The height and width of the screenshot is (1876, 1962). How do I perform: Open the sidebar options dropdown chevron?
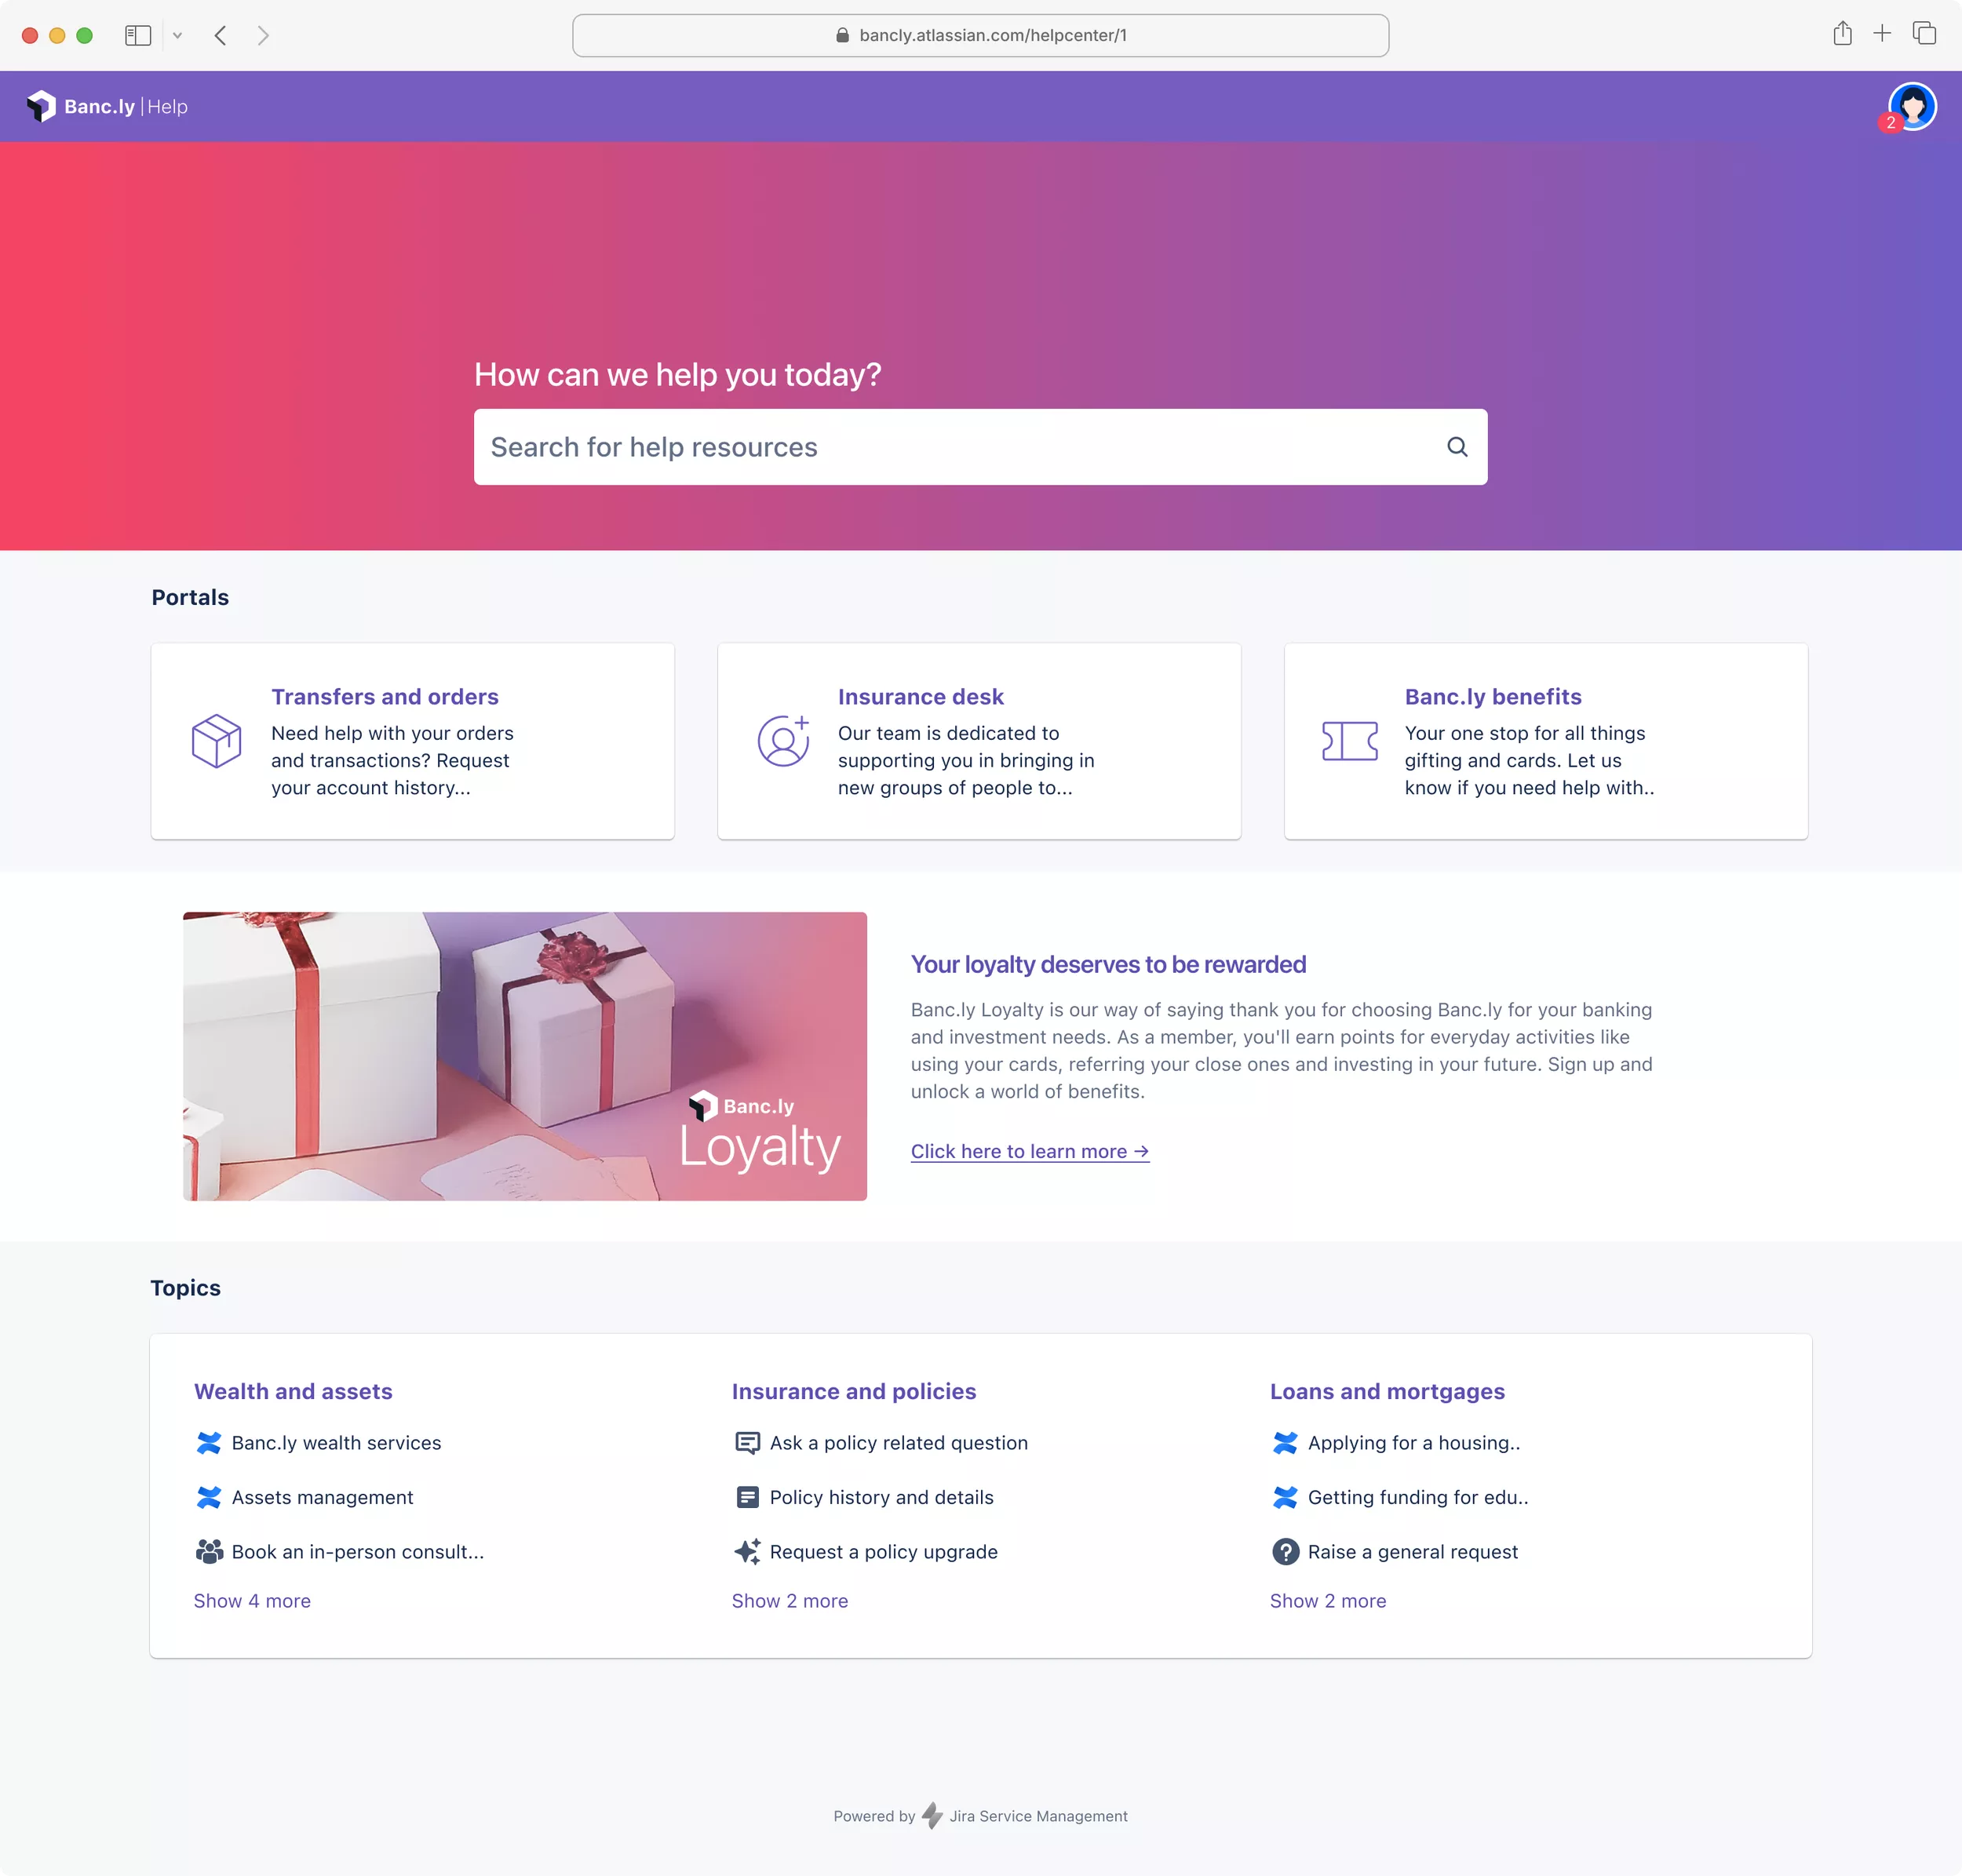pos(177,35)
